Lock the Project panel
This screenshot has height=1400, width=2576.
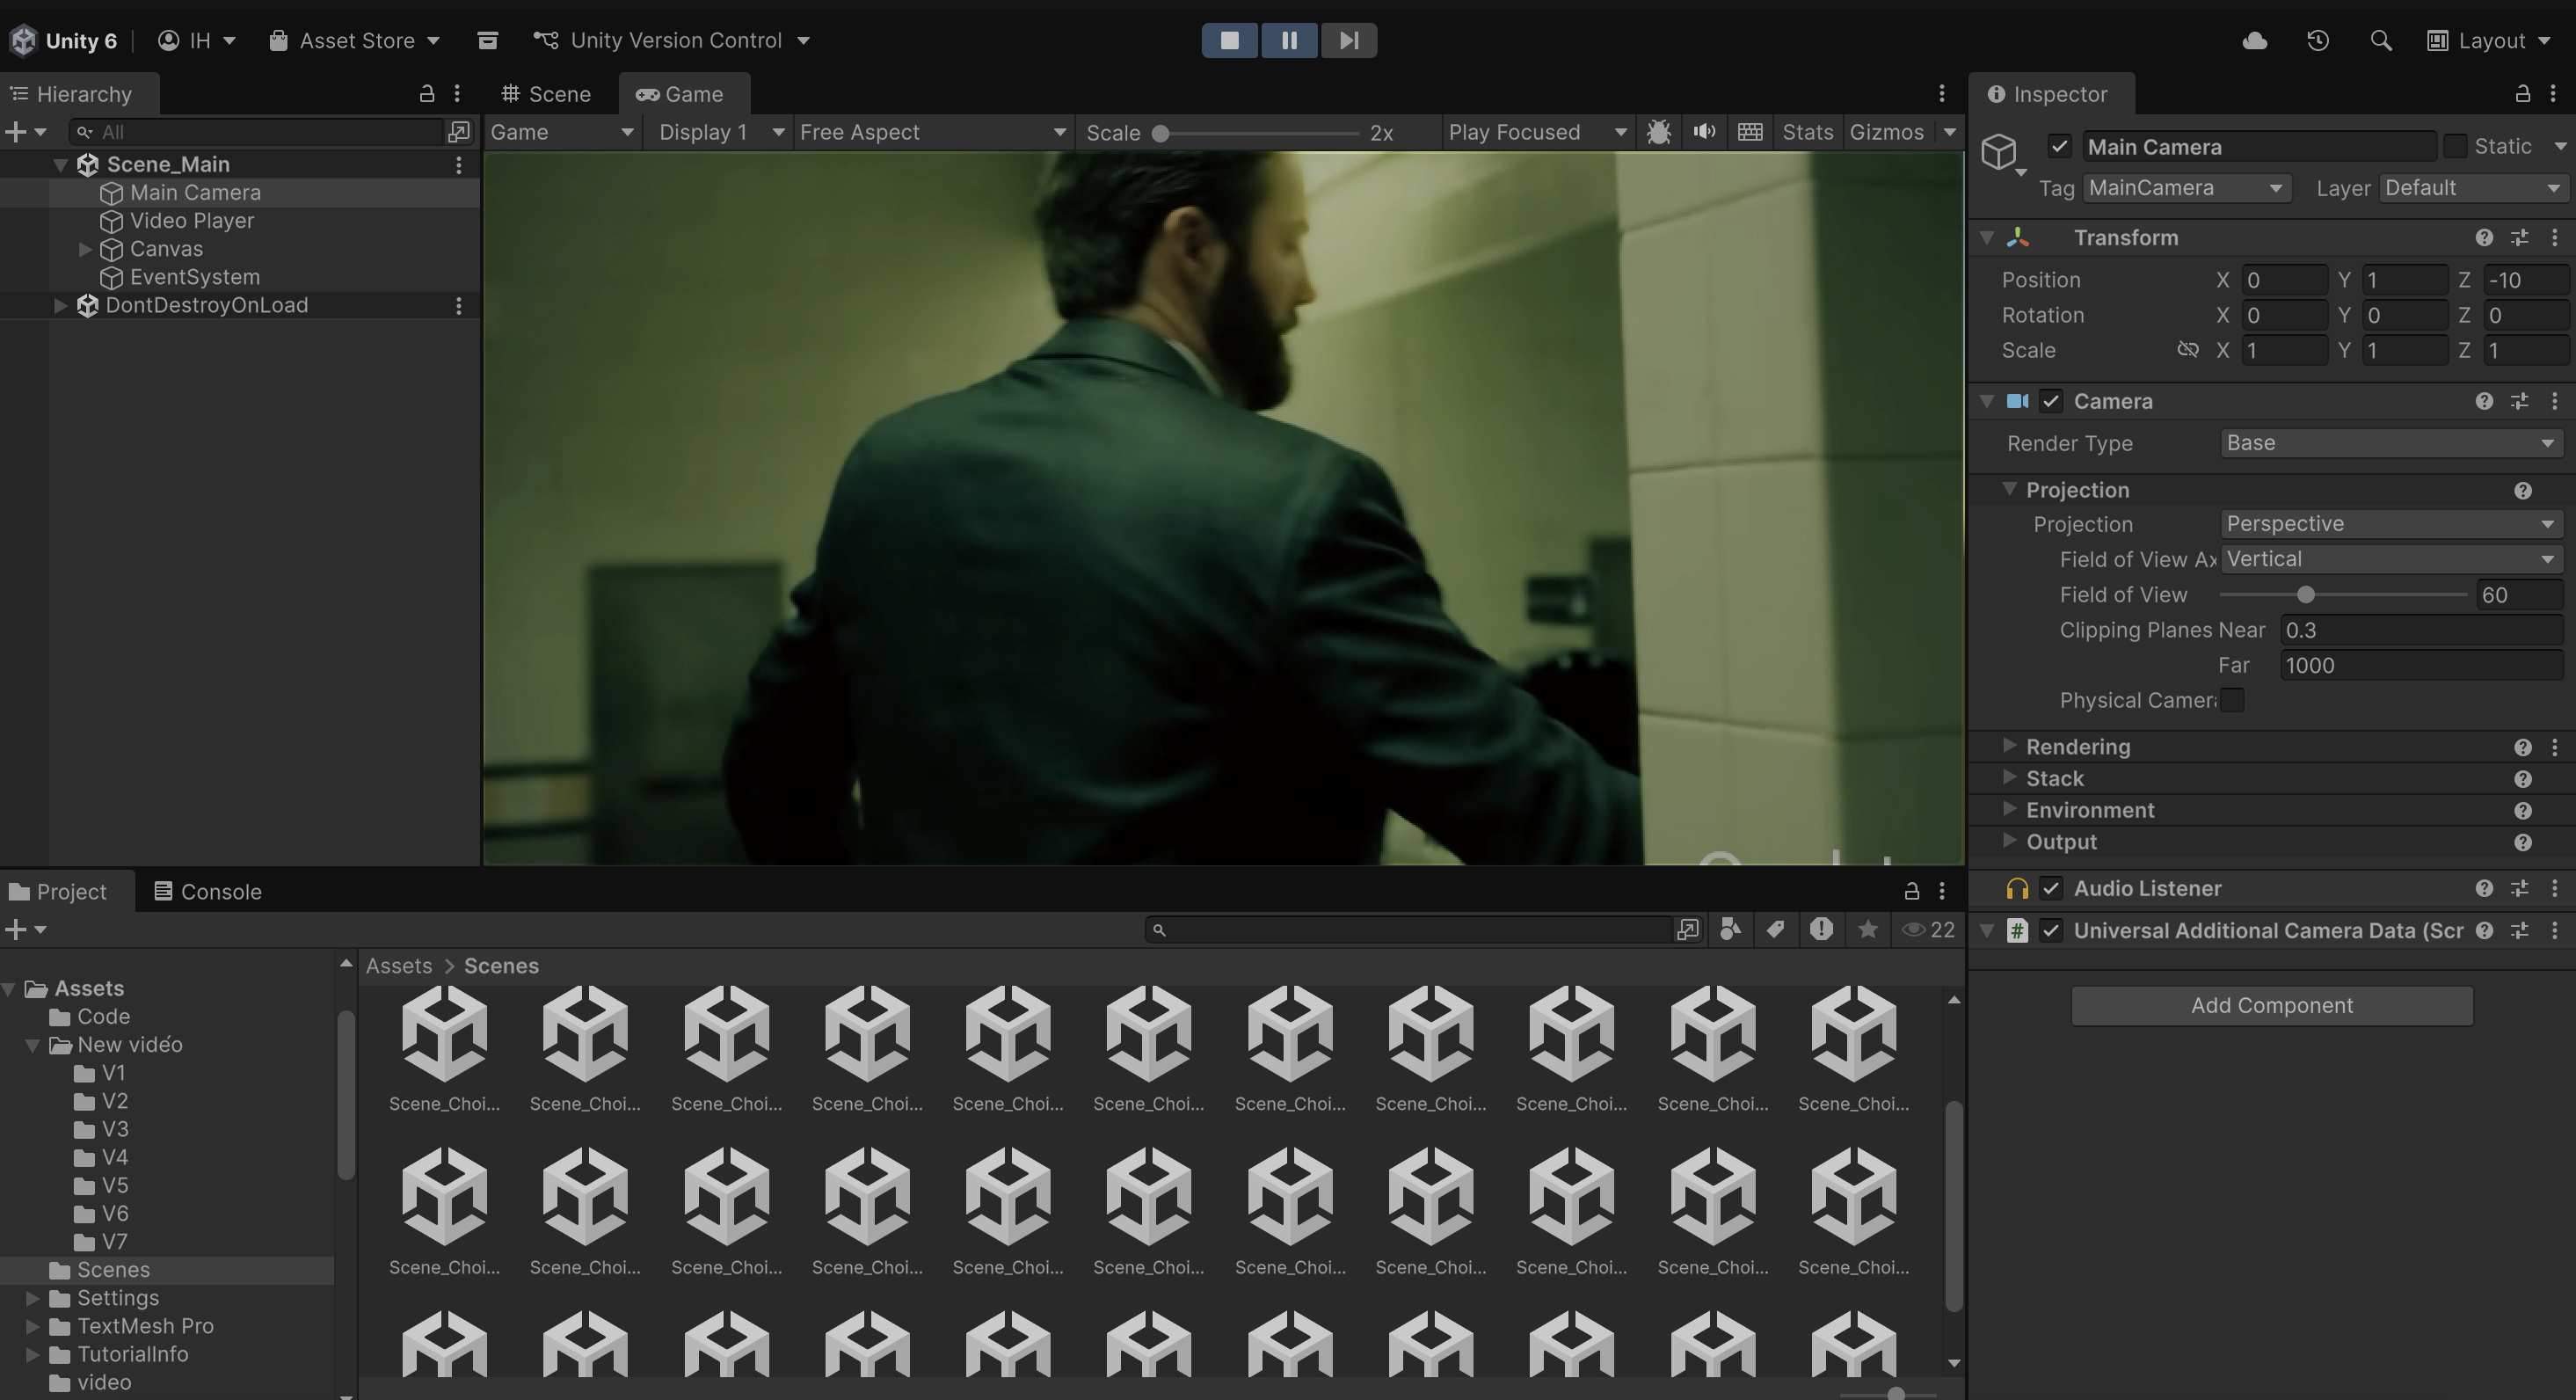[1911, 890]
